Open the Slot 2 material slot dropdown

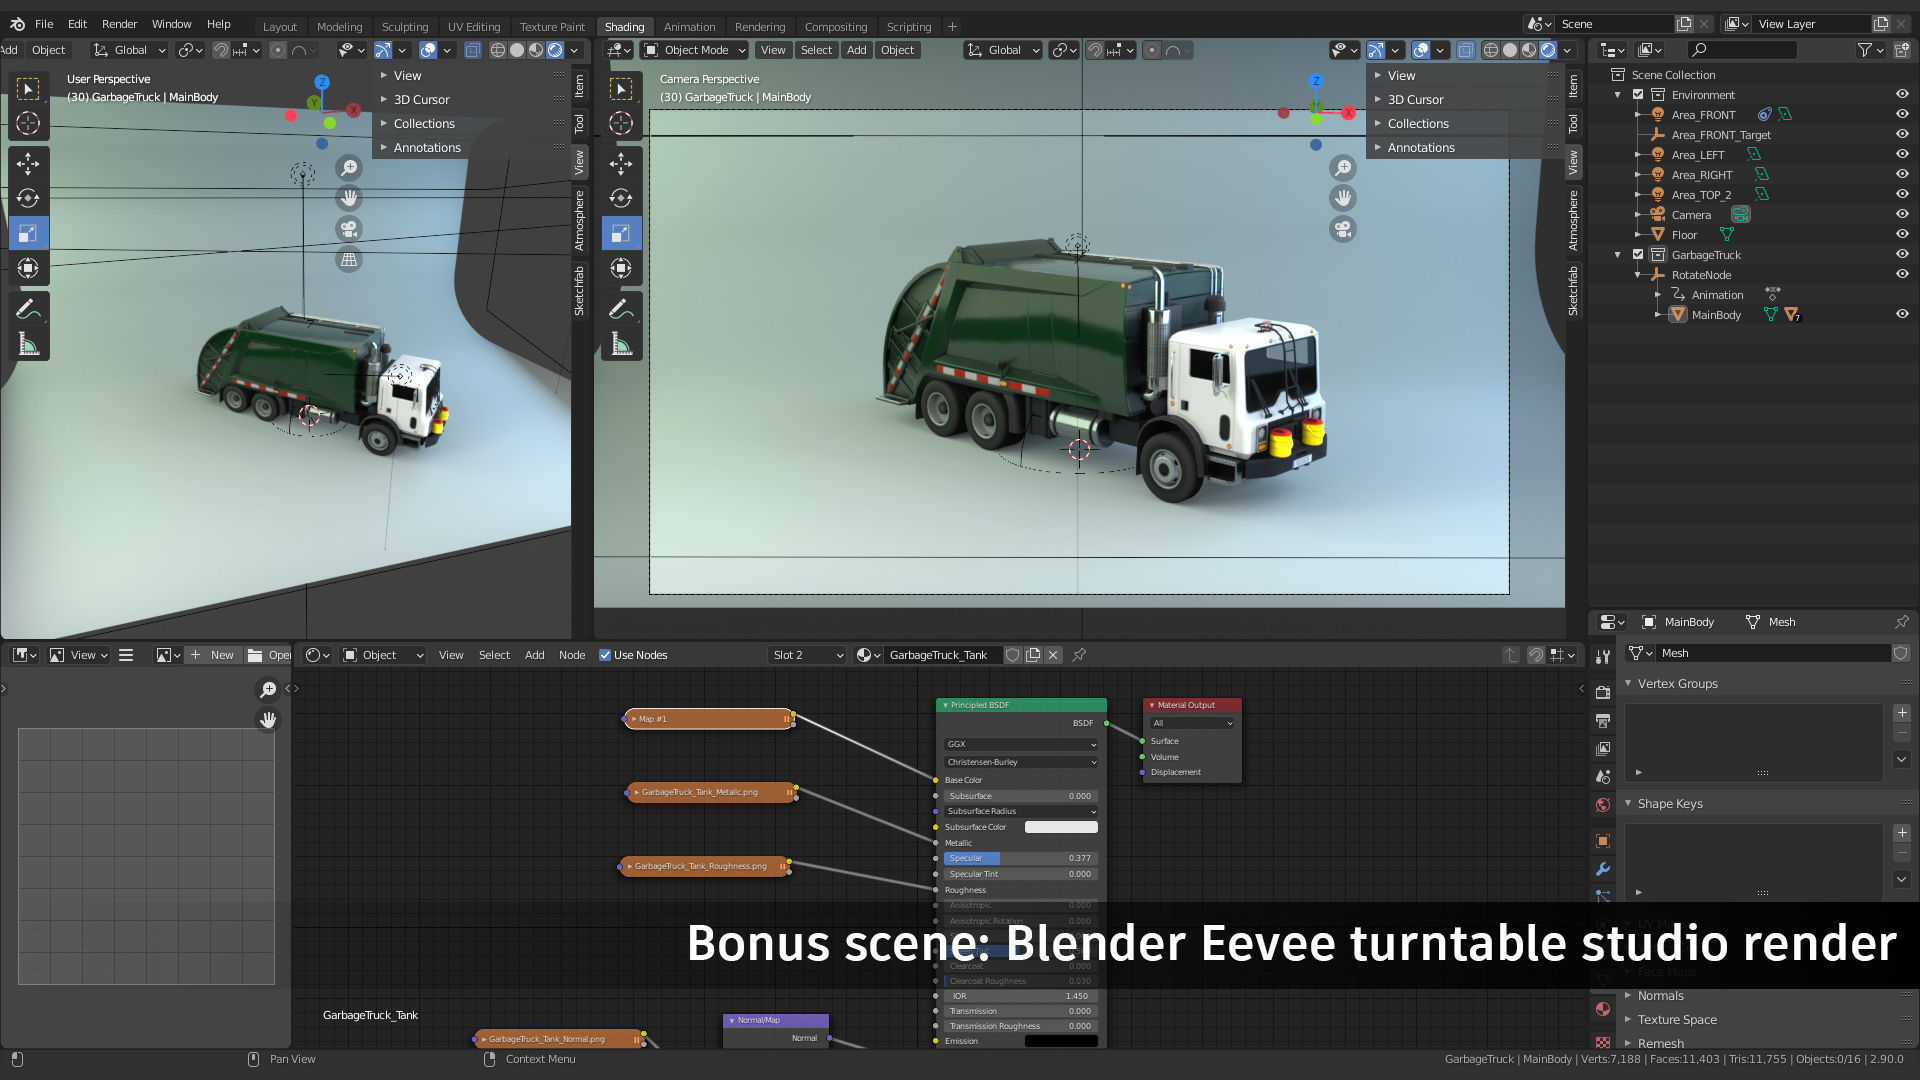(x=807, y=655)
